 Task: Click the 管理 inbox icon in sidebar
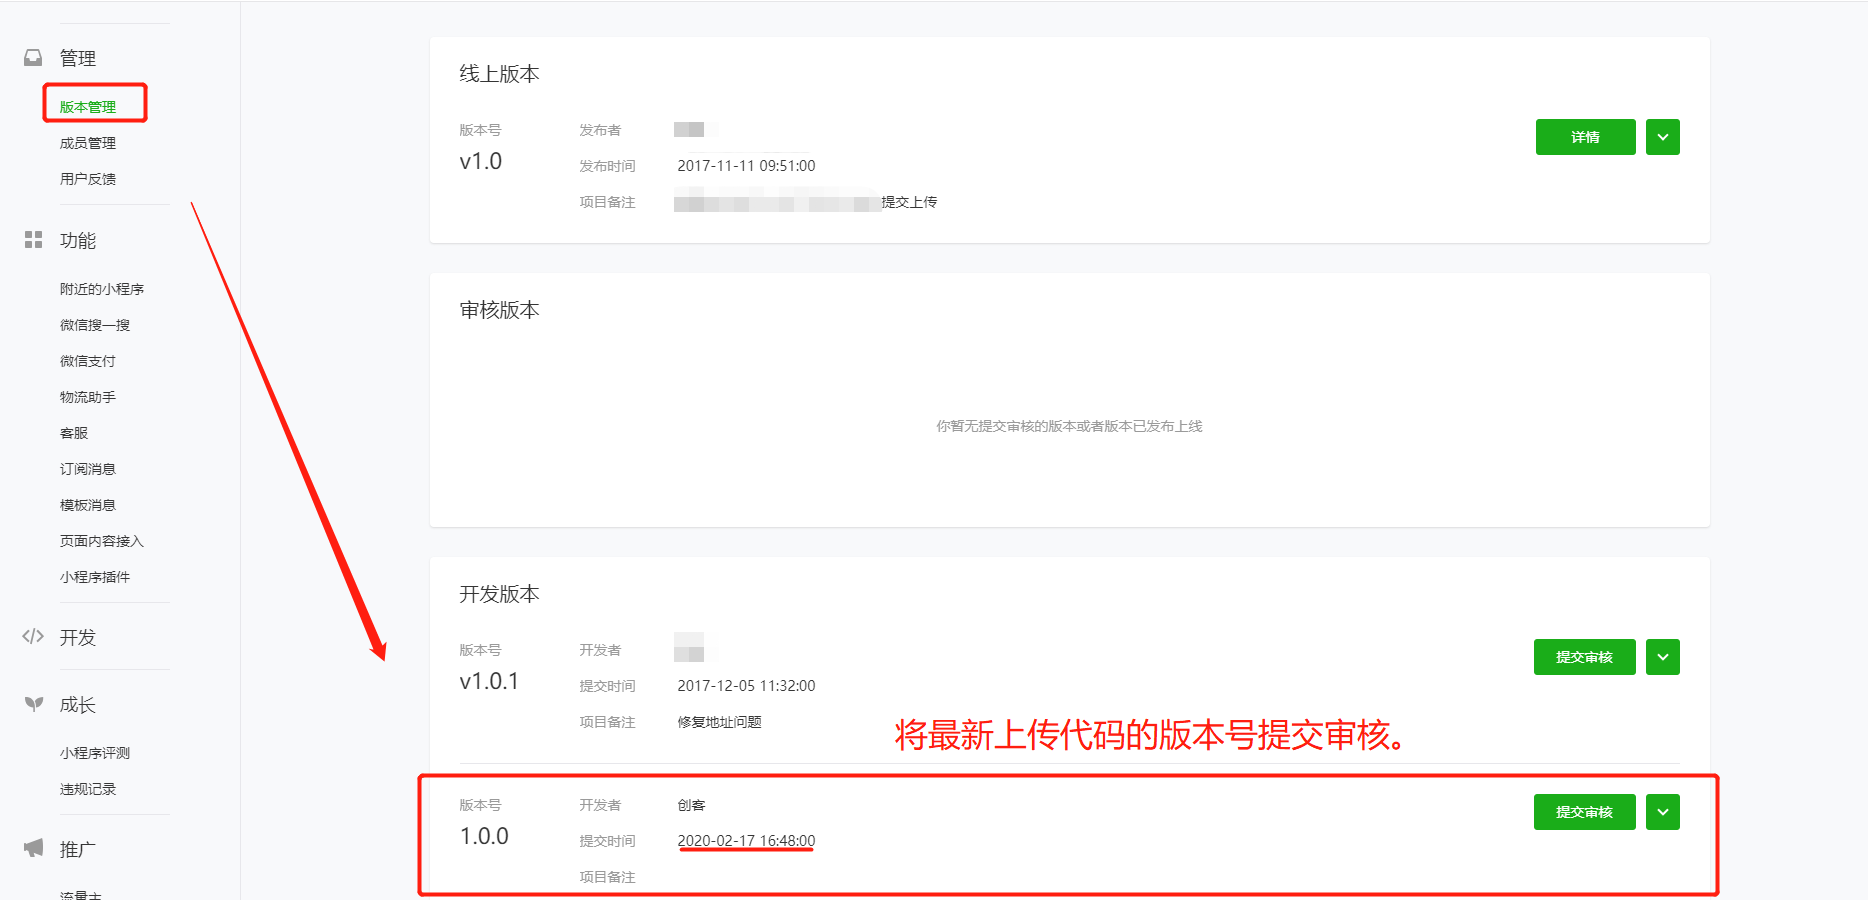(33, 58)
